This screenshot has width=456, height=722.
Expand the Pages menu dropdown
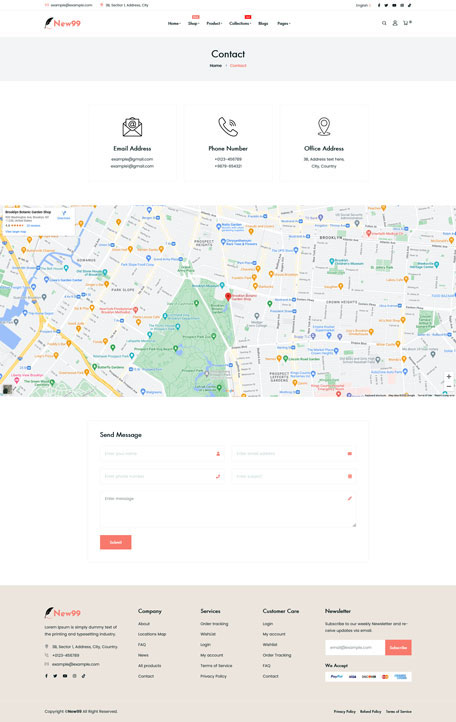[x=284, y=23]
